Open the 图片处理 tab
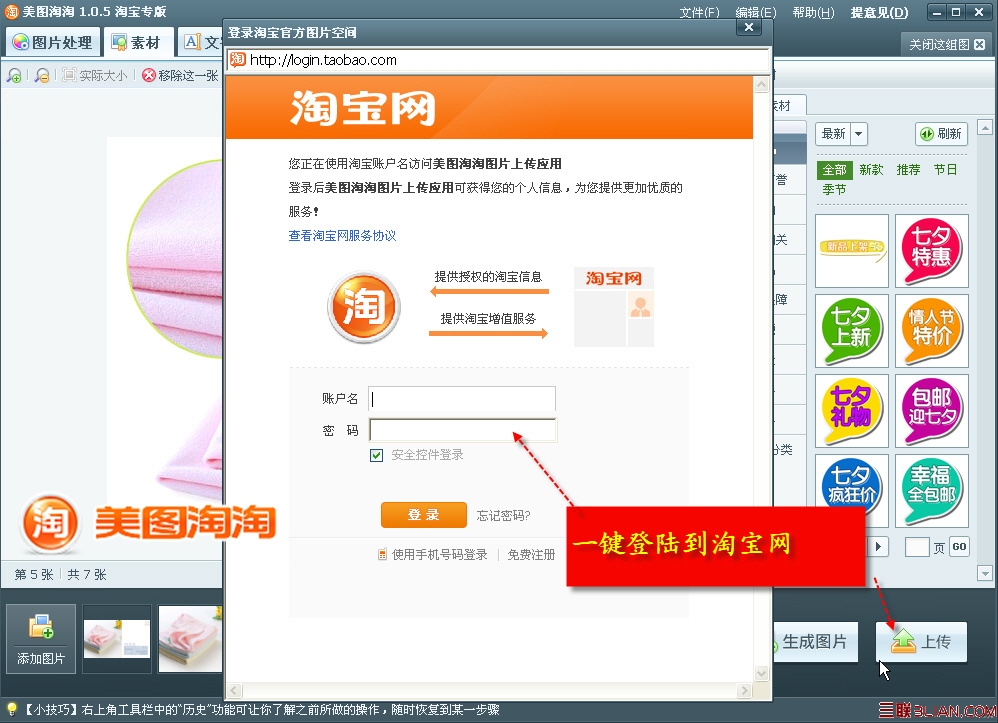 [53, 43]
